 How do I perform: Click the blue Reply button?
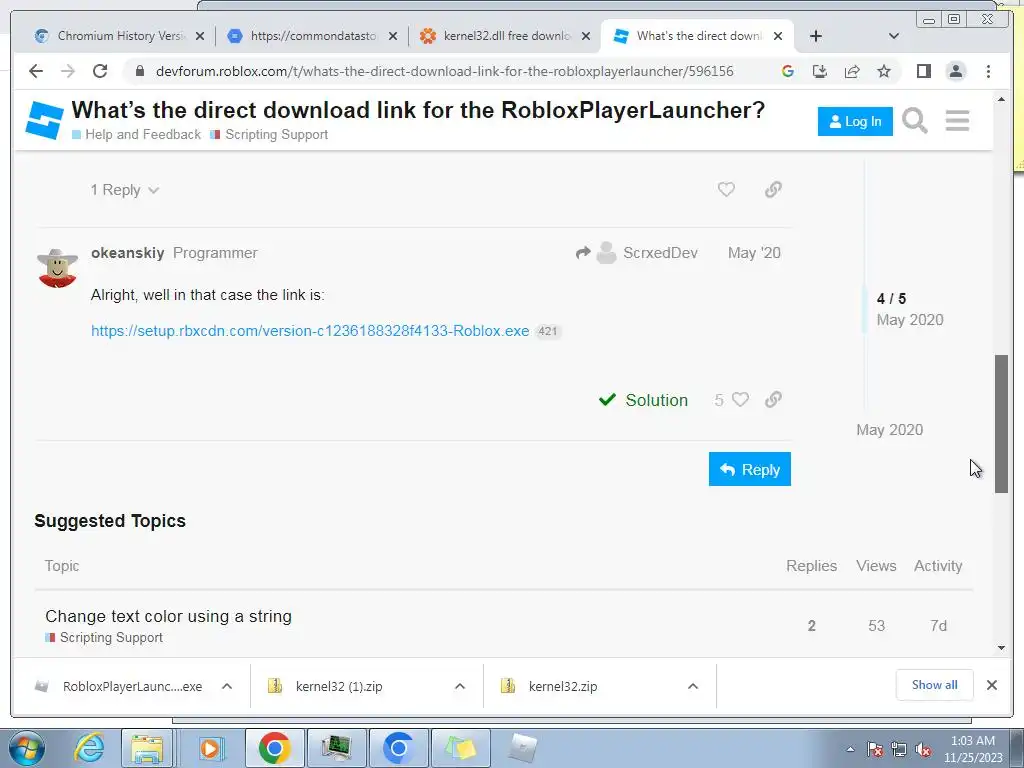[750, 470]
